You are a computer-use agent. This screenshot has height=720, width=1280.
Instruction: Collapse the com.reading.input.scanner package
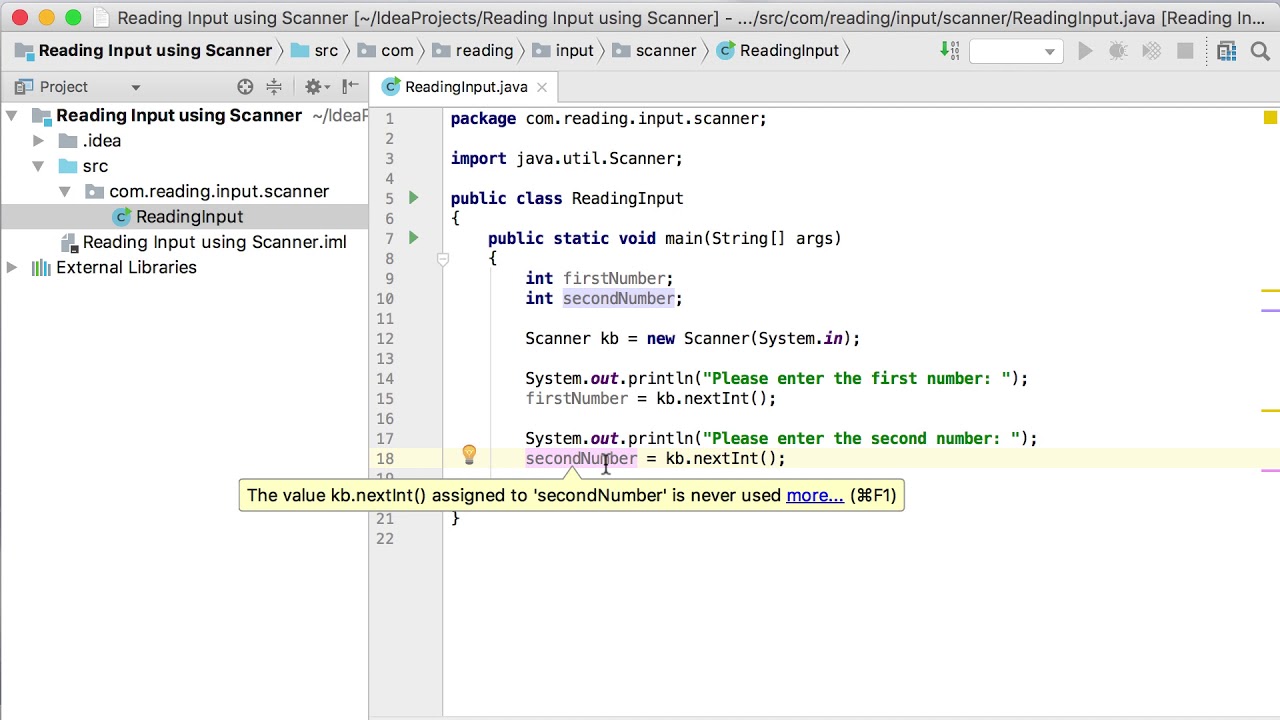[65, 191]
